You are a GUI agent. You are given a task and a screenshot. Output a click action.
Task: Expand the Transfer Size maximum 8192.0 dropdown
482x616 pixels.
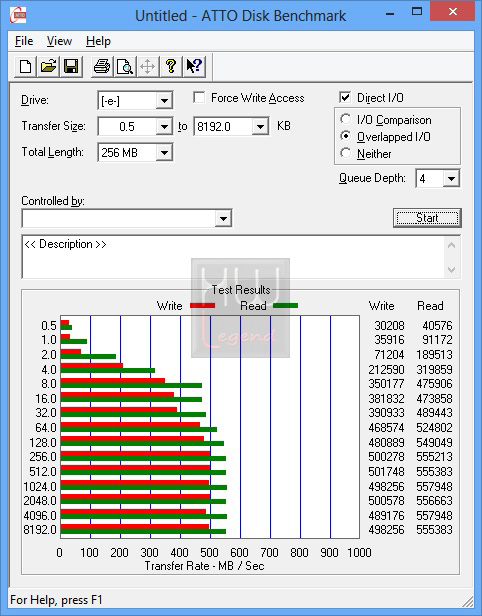click(260, 126)
